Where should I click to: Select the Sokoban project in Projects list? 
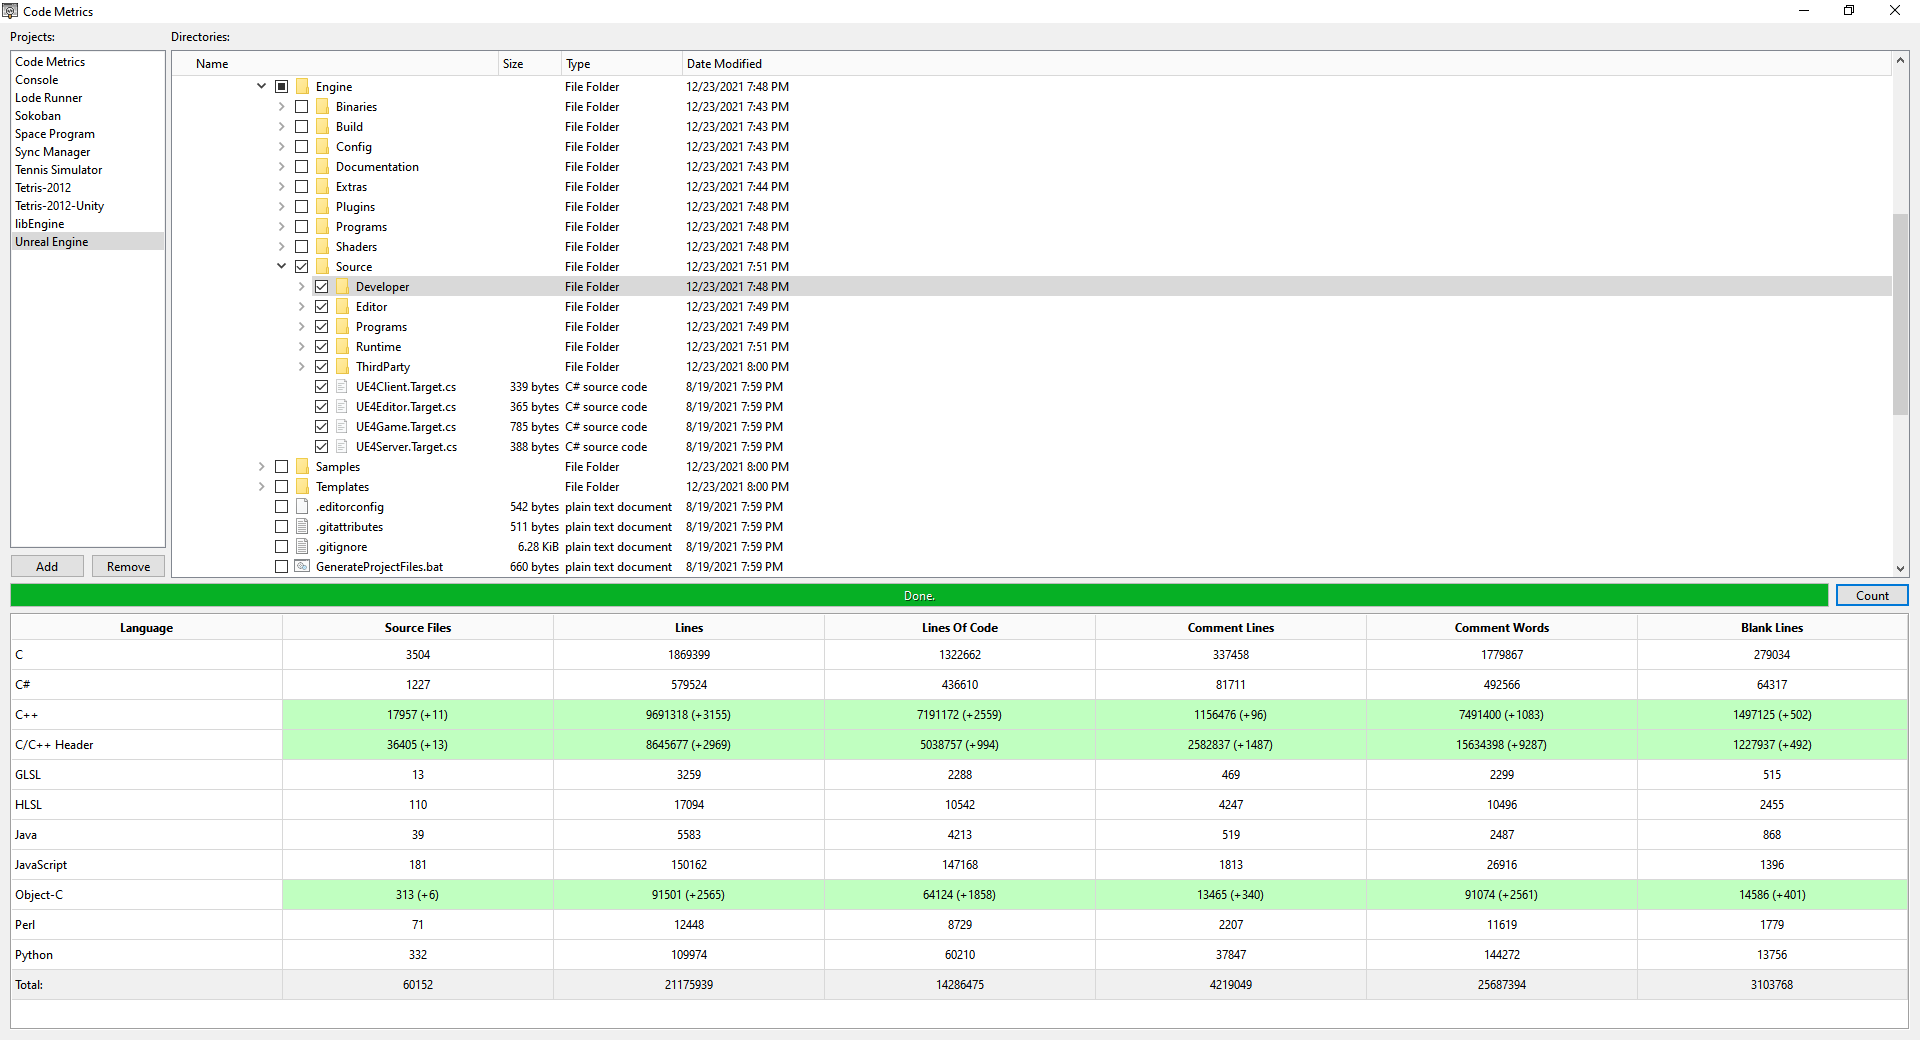[38, 115]
